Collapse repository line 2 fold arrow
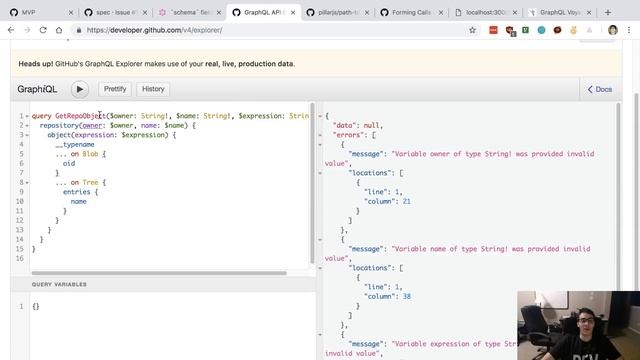The height and width of the screenshot is (360, 640). [x=27, y=126]
